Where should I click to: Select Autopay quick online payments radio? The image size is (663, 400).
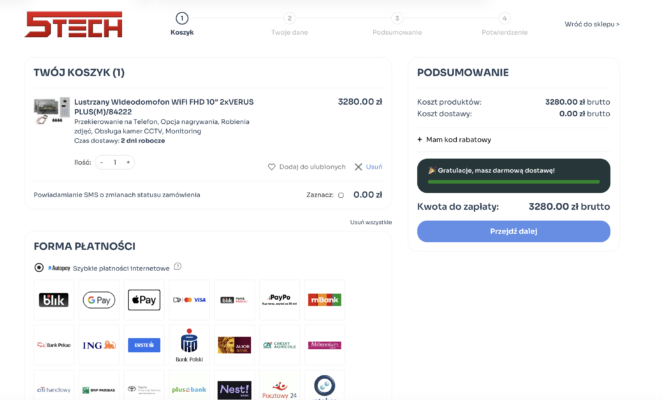coord(39,268)
